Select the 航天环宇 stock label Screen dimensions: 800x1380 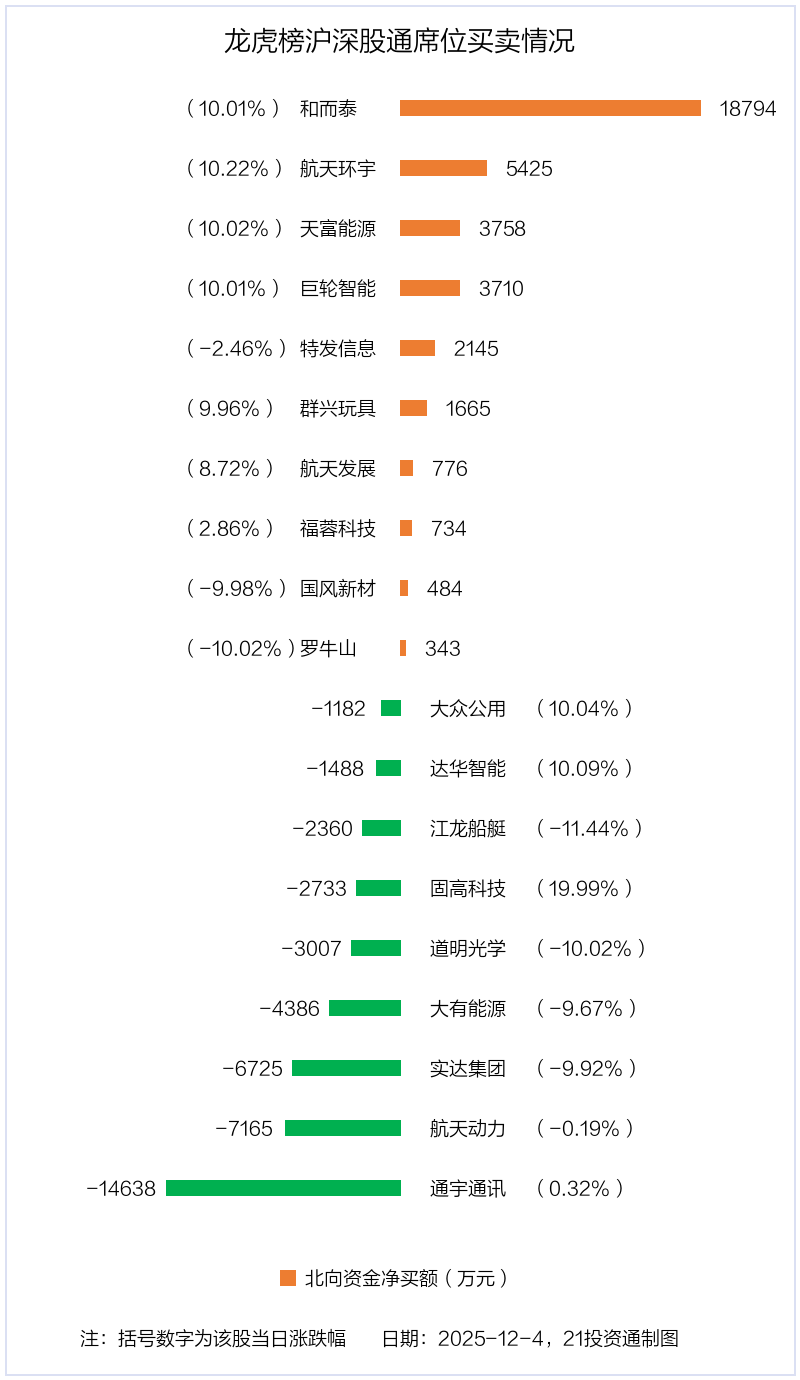pos(338,168)
